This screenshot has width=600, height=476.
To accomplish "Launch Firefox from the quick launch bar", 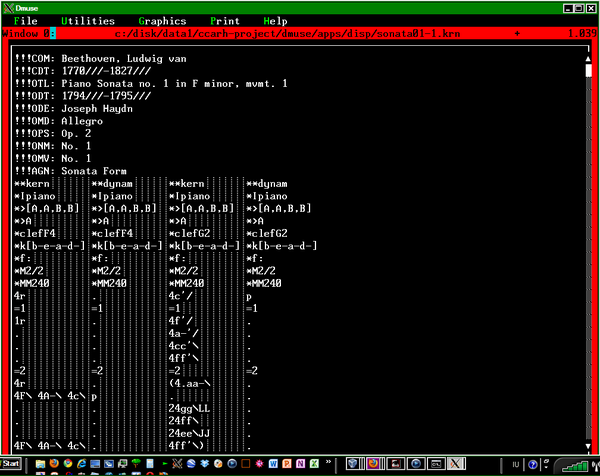I will [52, 465].
